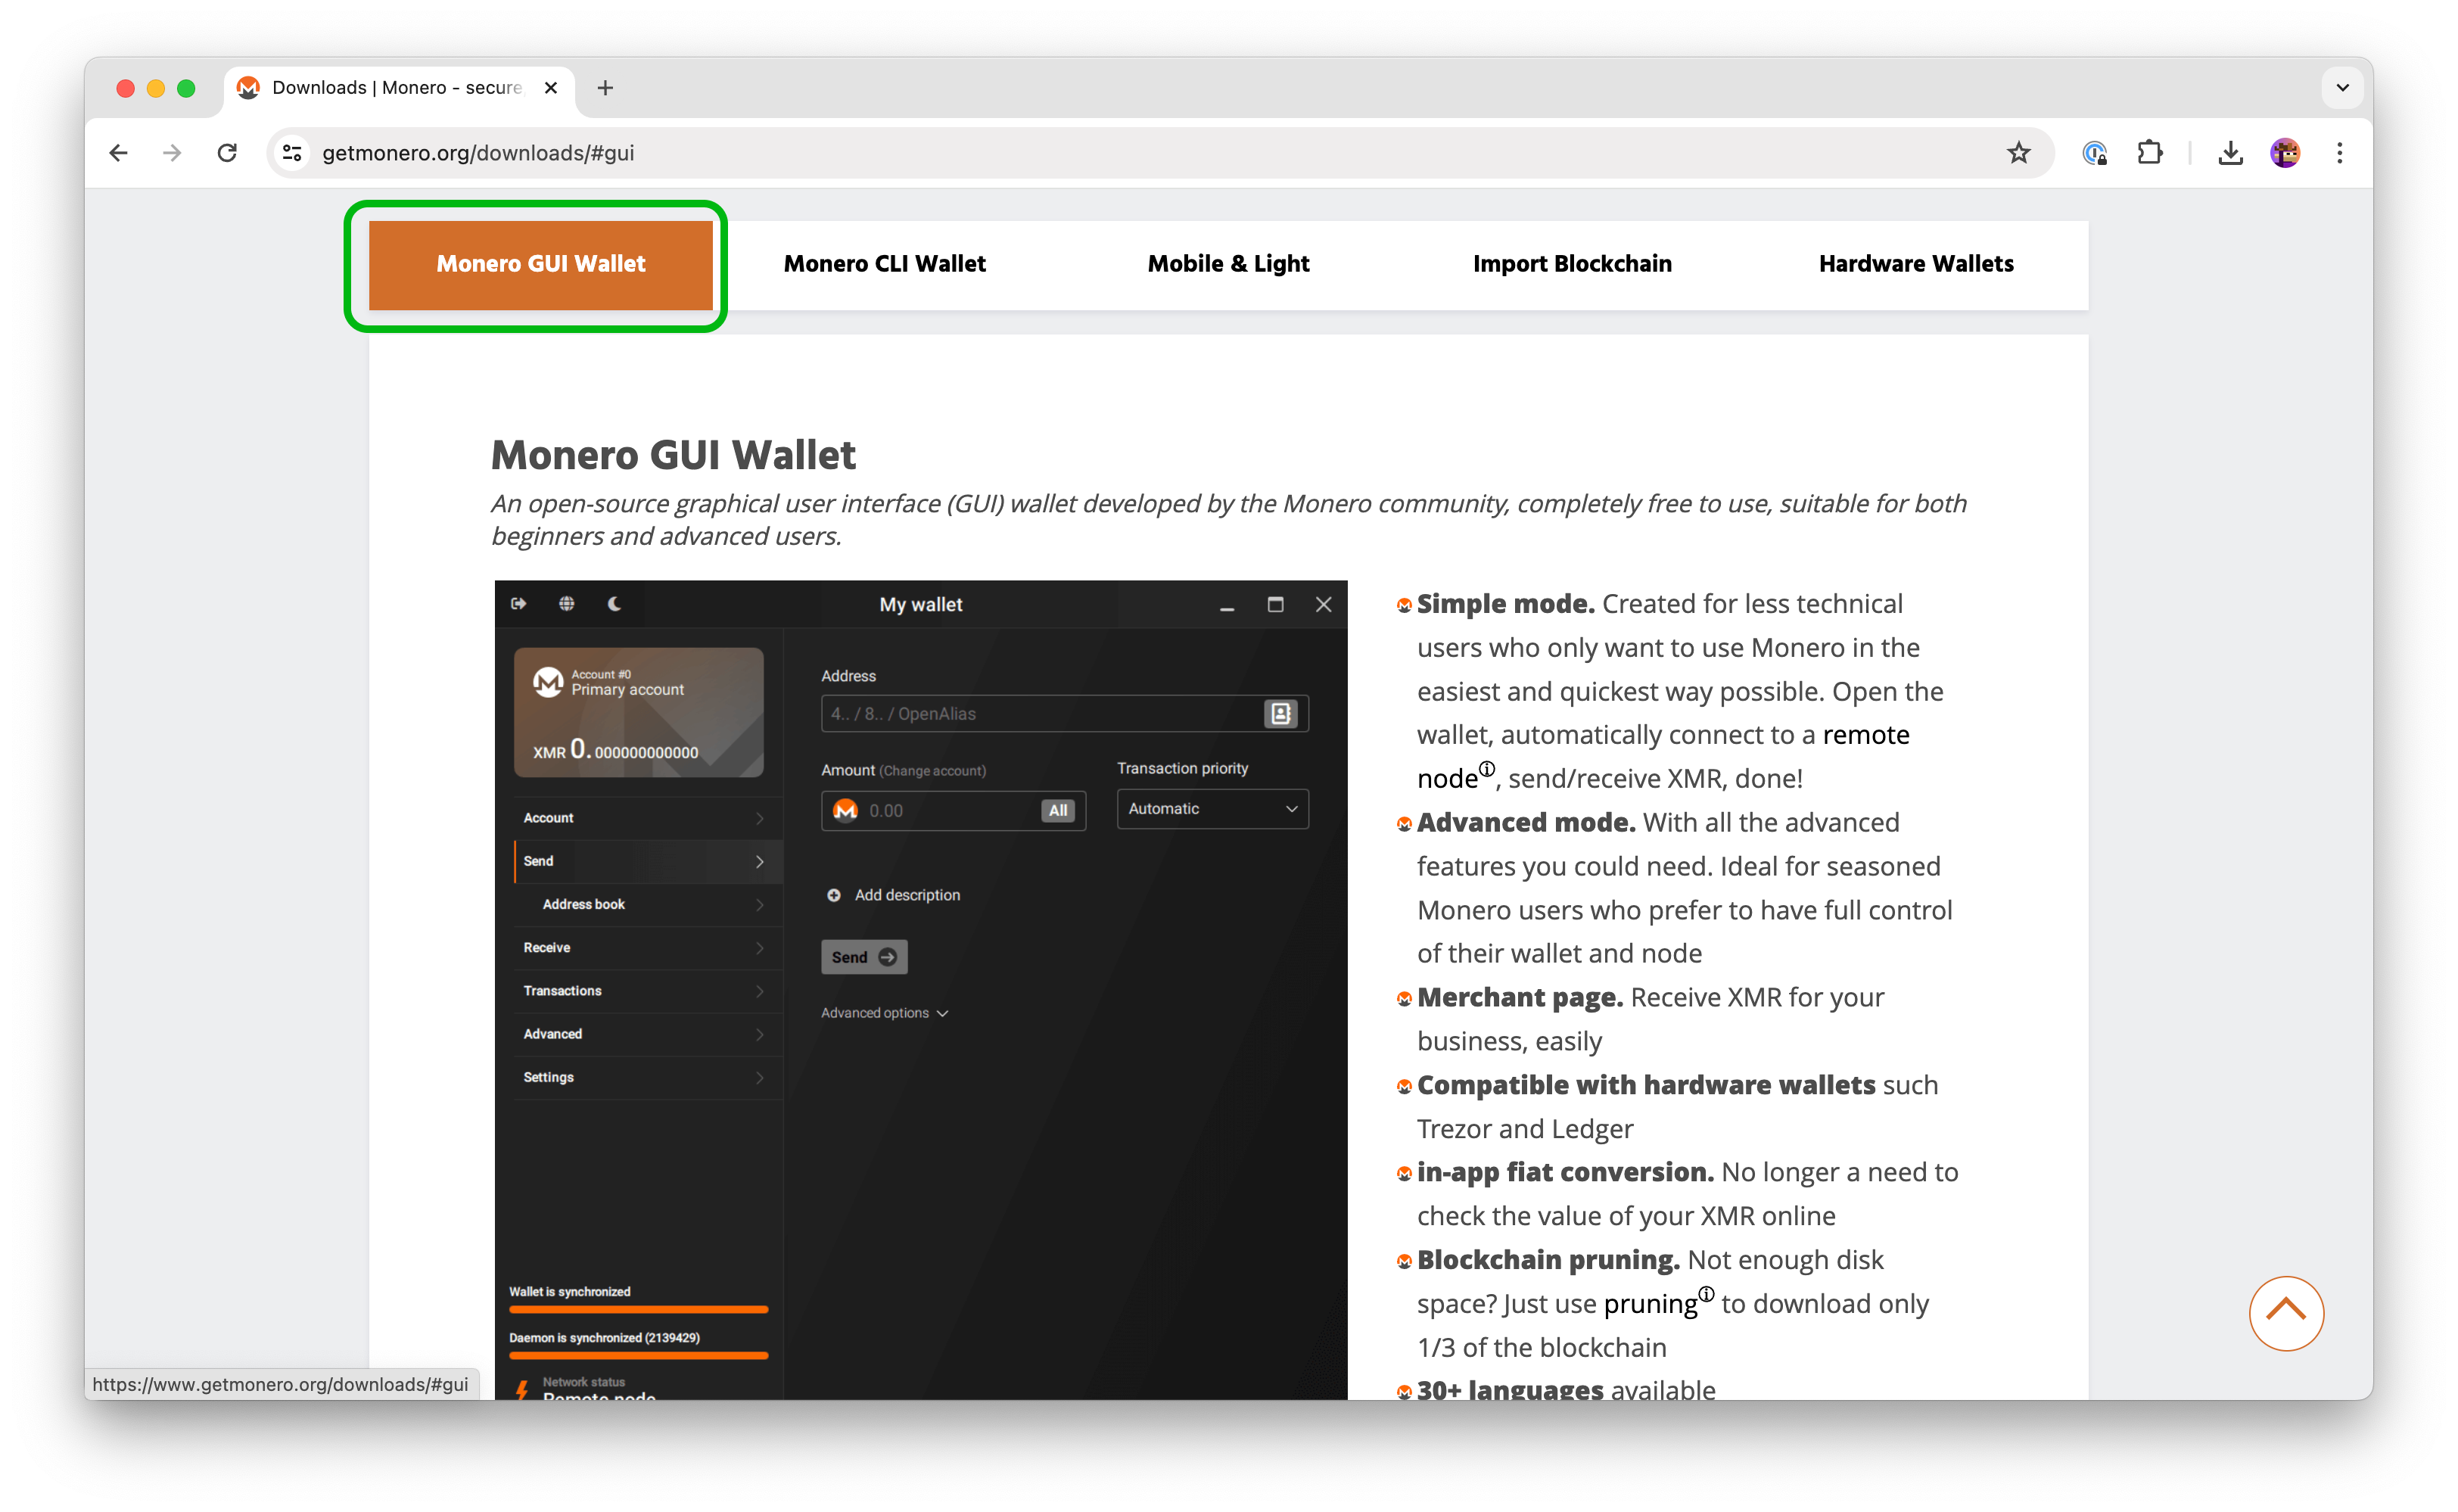Open the Chrome profile avatar
The image size is (2458, 1512).
tap(2285, 153)
